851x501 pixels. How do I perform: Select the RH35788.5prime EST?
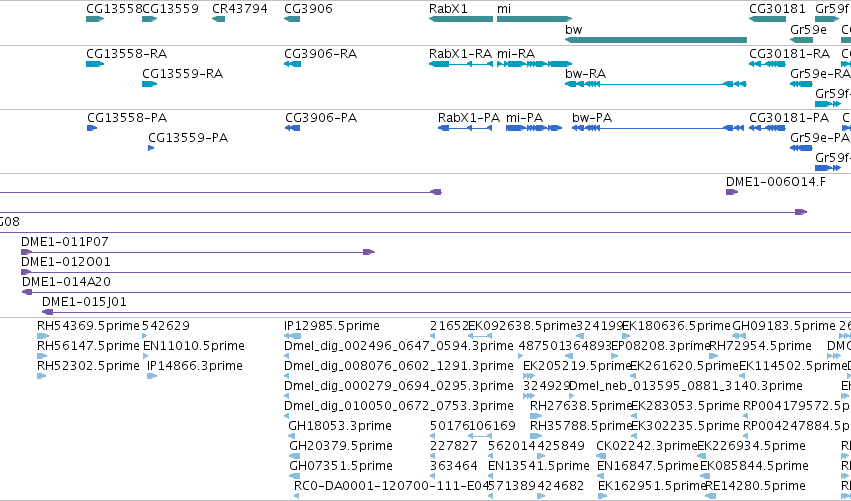click(x=536, y=436)
